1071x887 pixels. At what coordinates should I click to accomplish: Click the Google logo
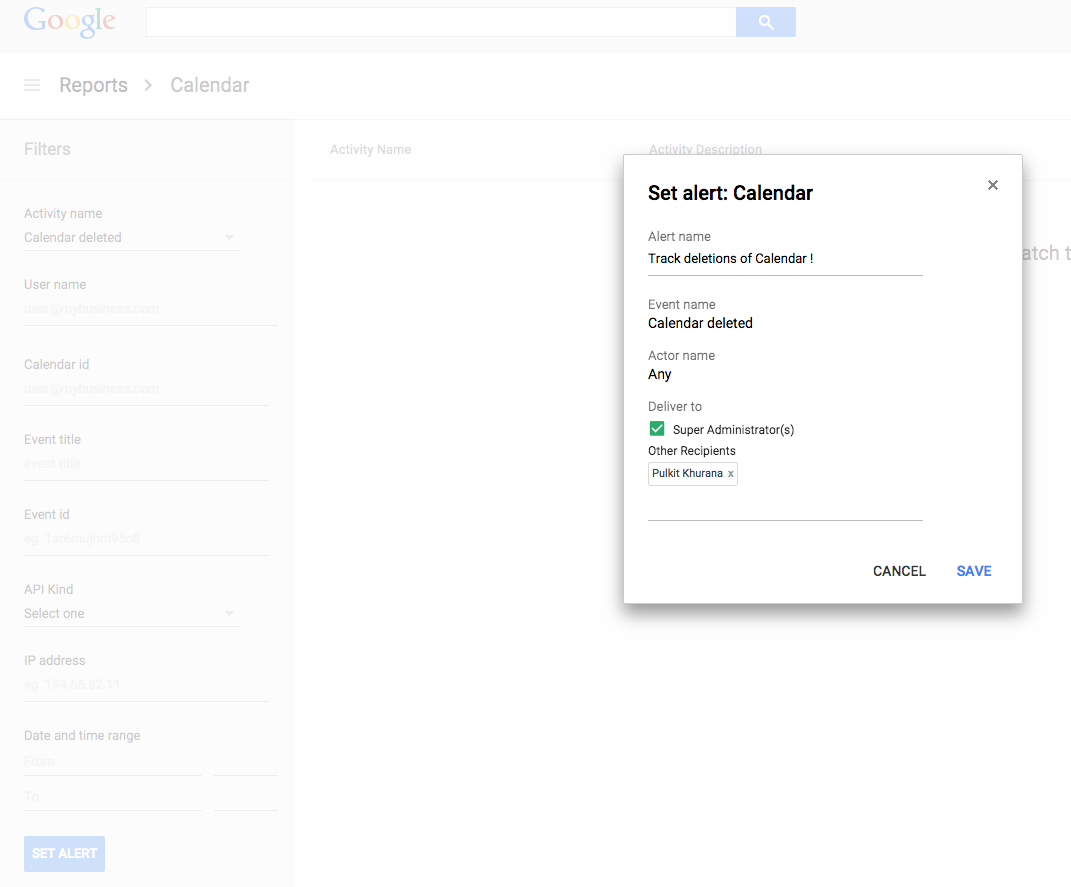point(70,22)
